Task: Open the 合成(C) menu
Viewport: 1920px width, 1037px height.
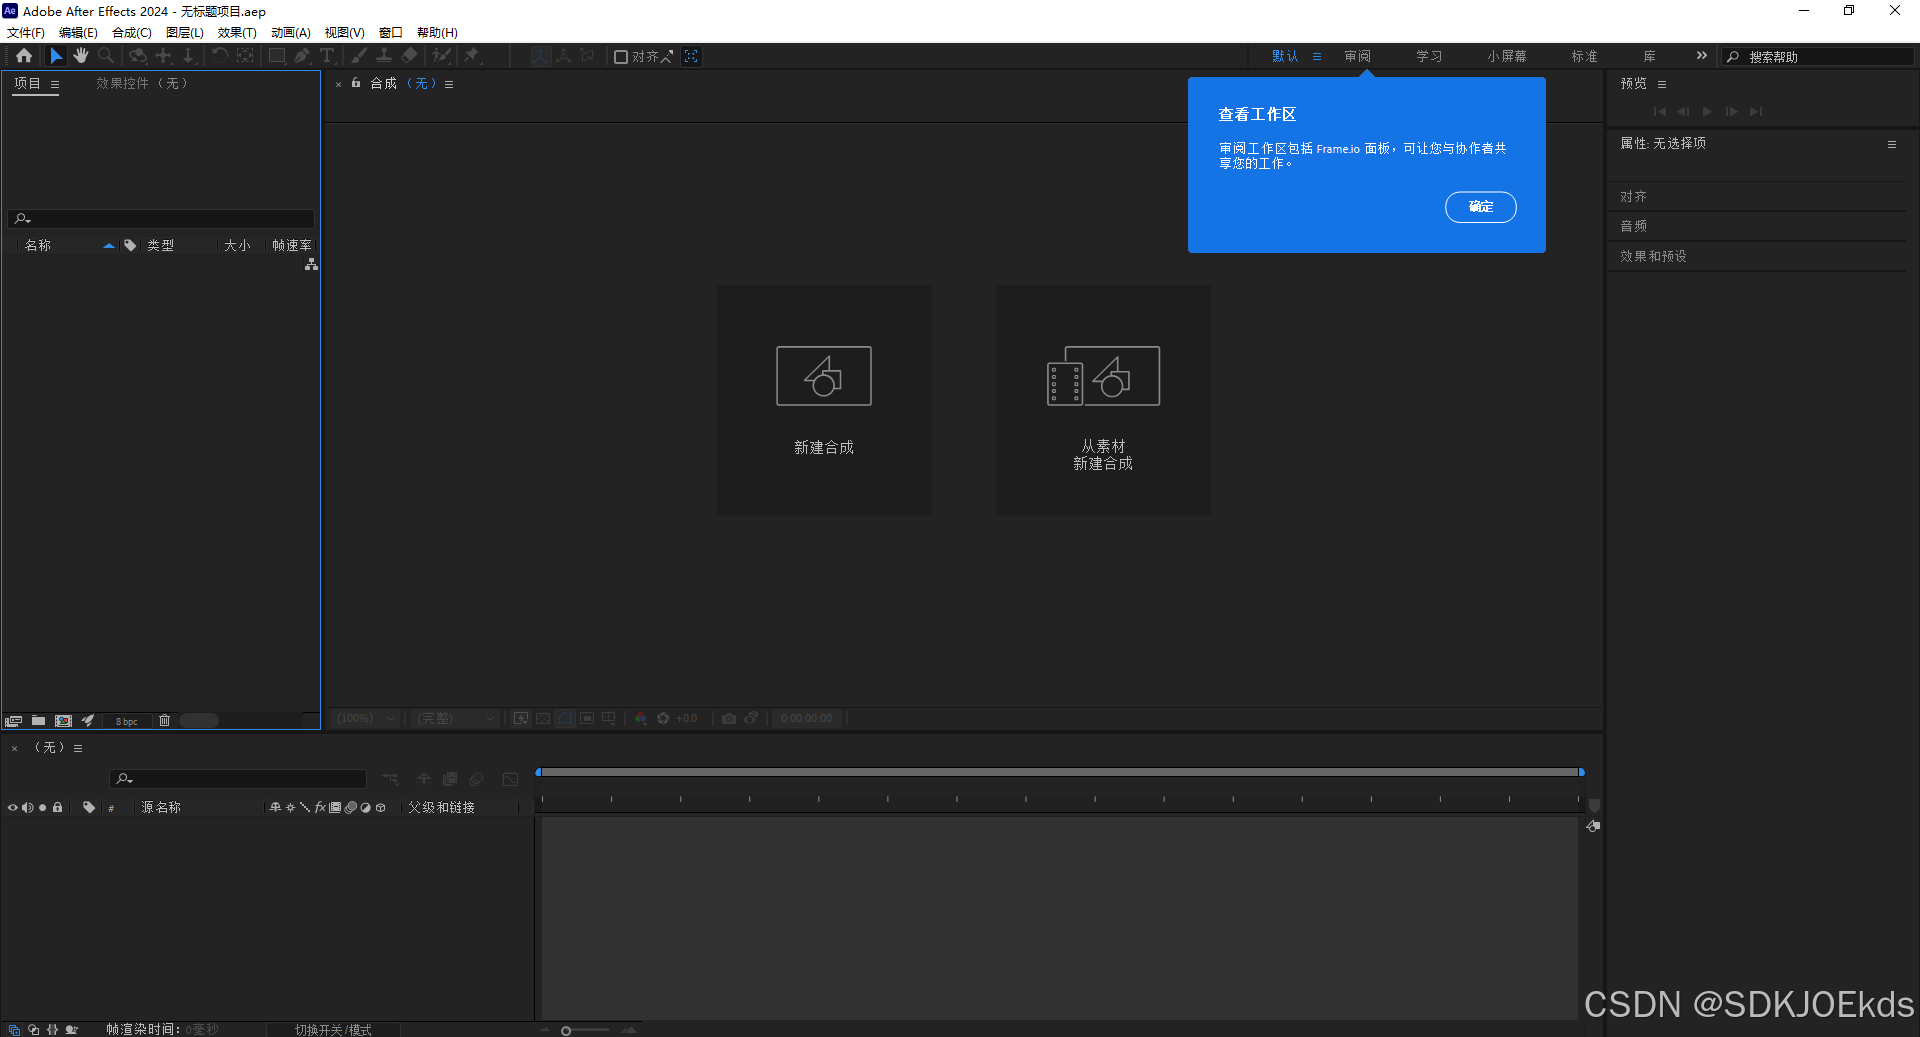Action: coord(132,33)
